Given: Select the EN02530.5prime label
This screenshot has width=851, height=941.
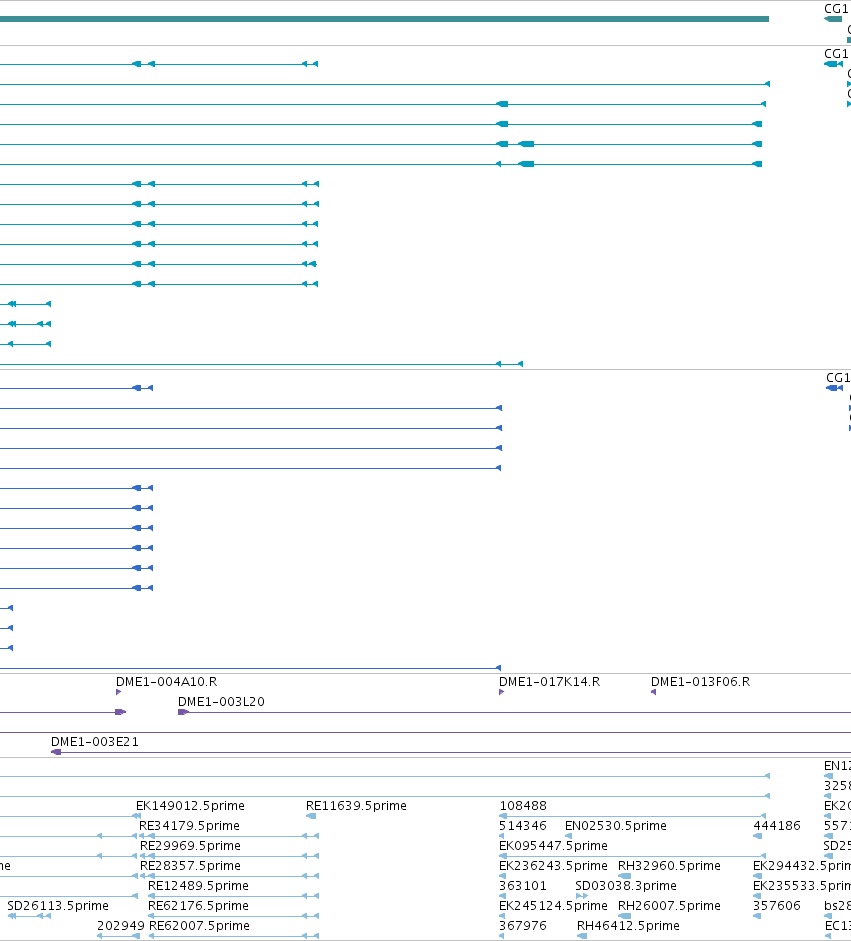Looking at the screenshot, I should pyautogui.click(x=616, y=826).
